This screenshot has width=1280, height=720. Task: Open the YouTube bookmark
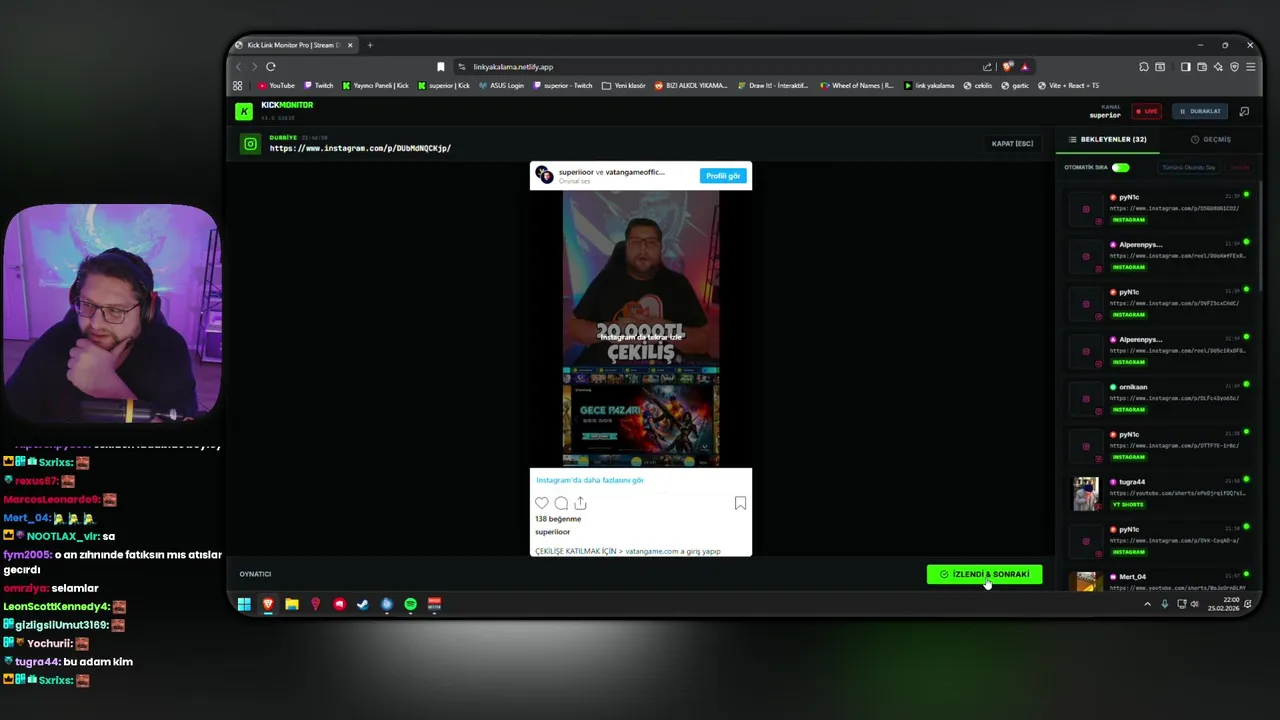(276, 85)
